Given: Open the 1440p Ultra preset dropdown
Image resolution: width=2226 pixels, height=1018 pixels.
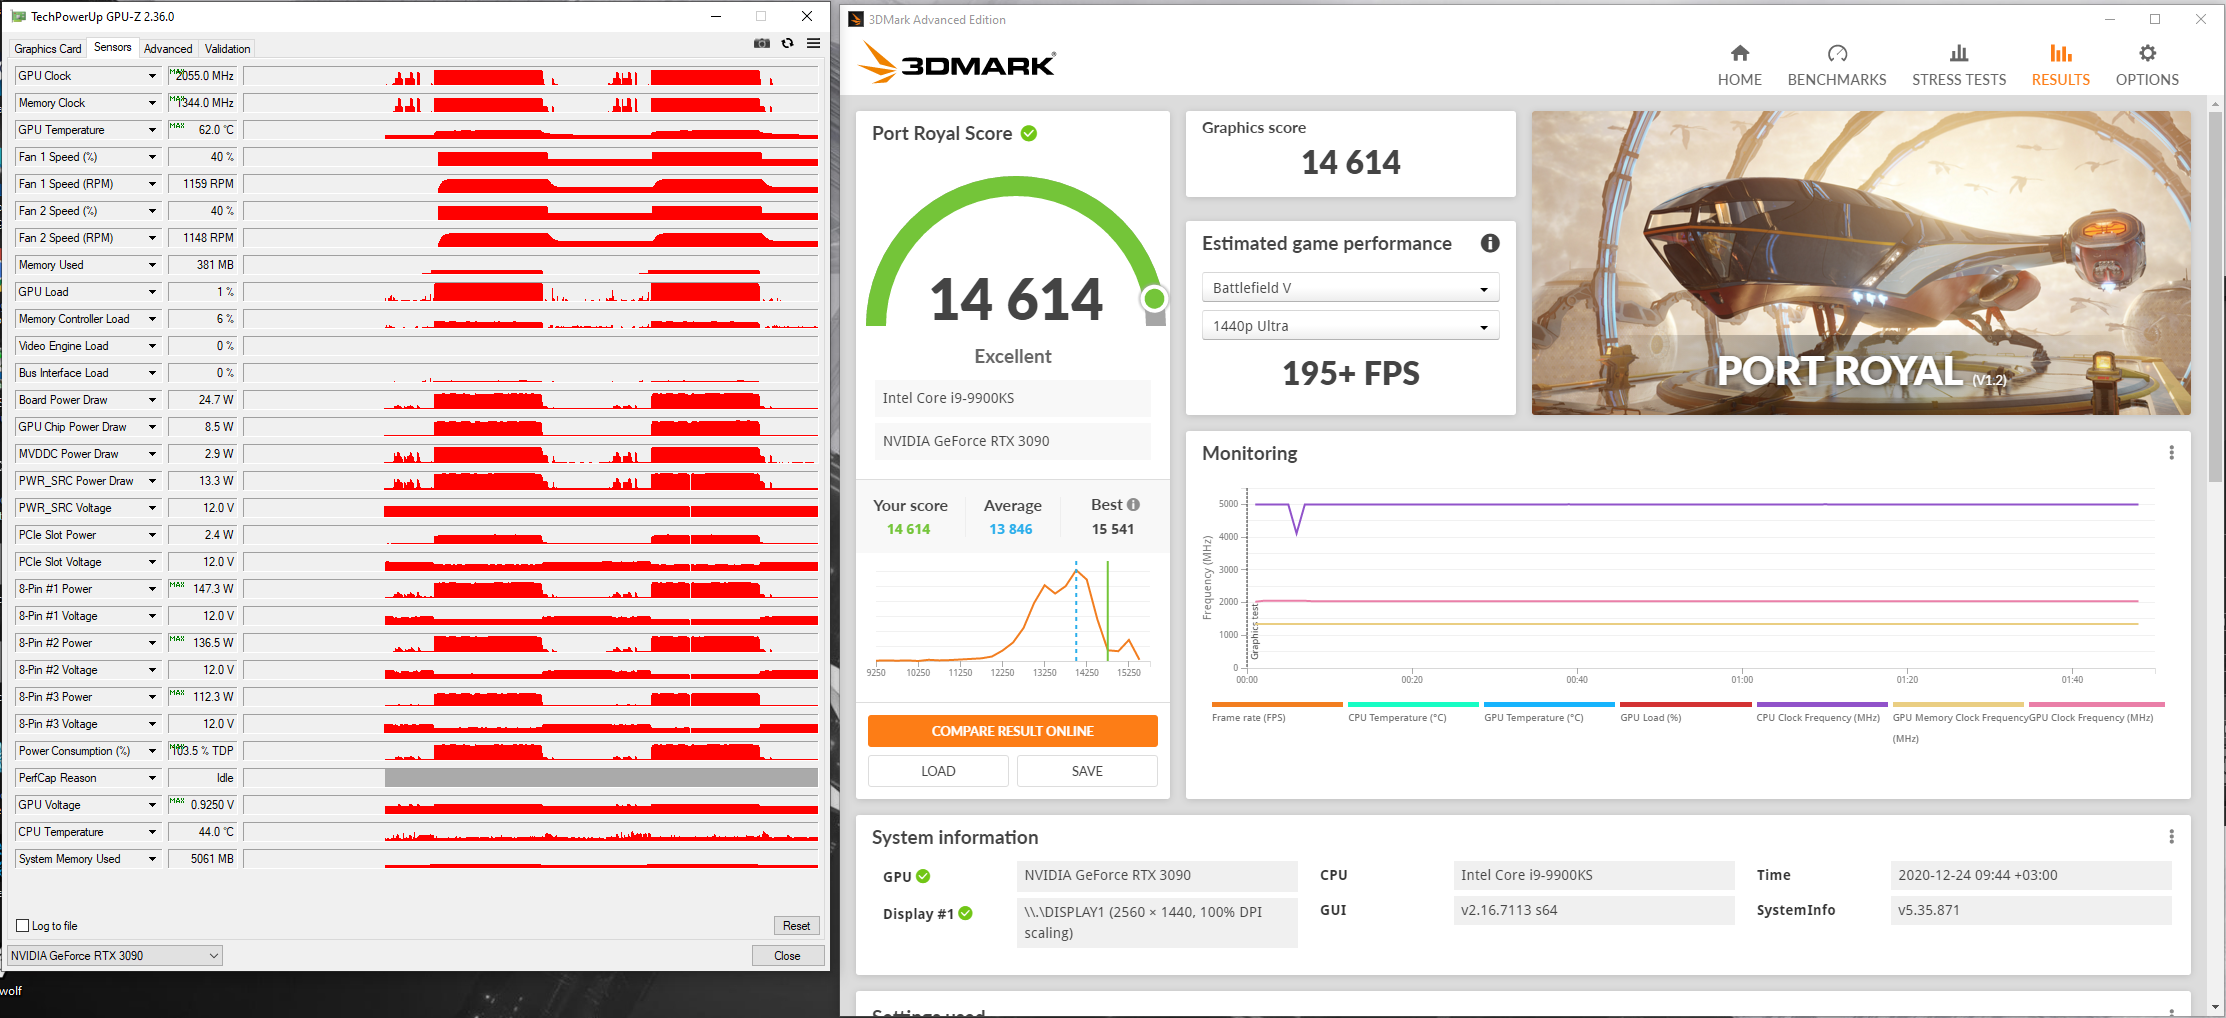Looking at the screenshot, I should [x=1350, y=326].
